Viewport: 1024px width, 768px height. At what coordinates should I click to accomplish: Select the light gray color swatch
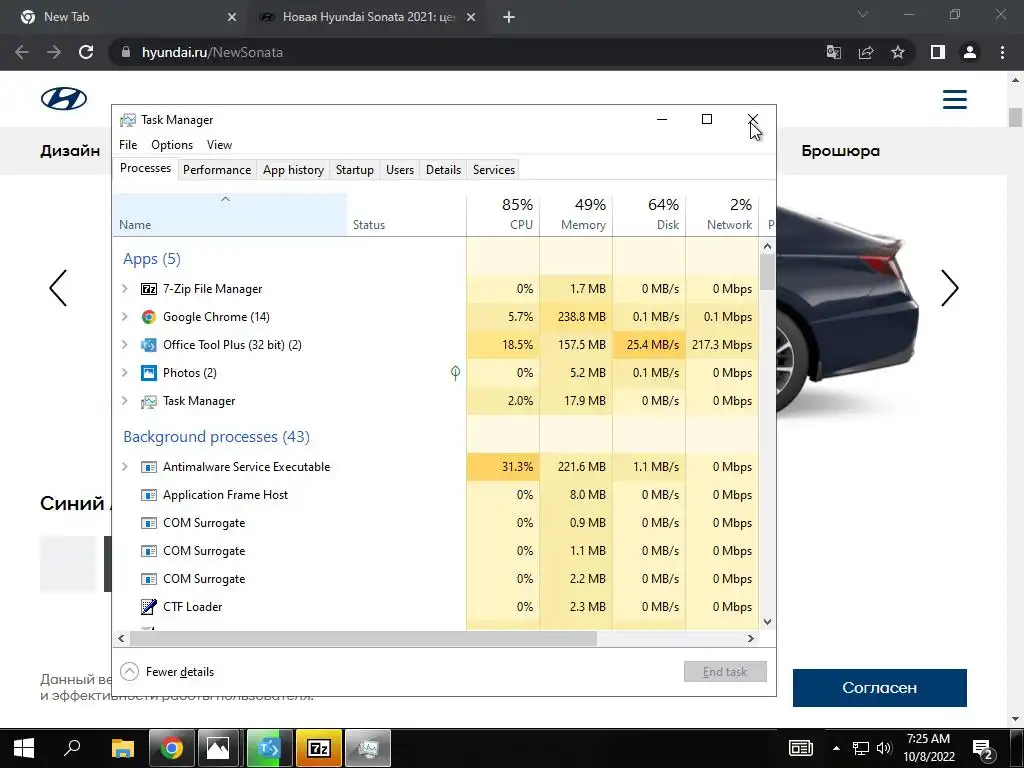[x=68, y=564]
